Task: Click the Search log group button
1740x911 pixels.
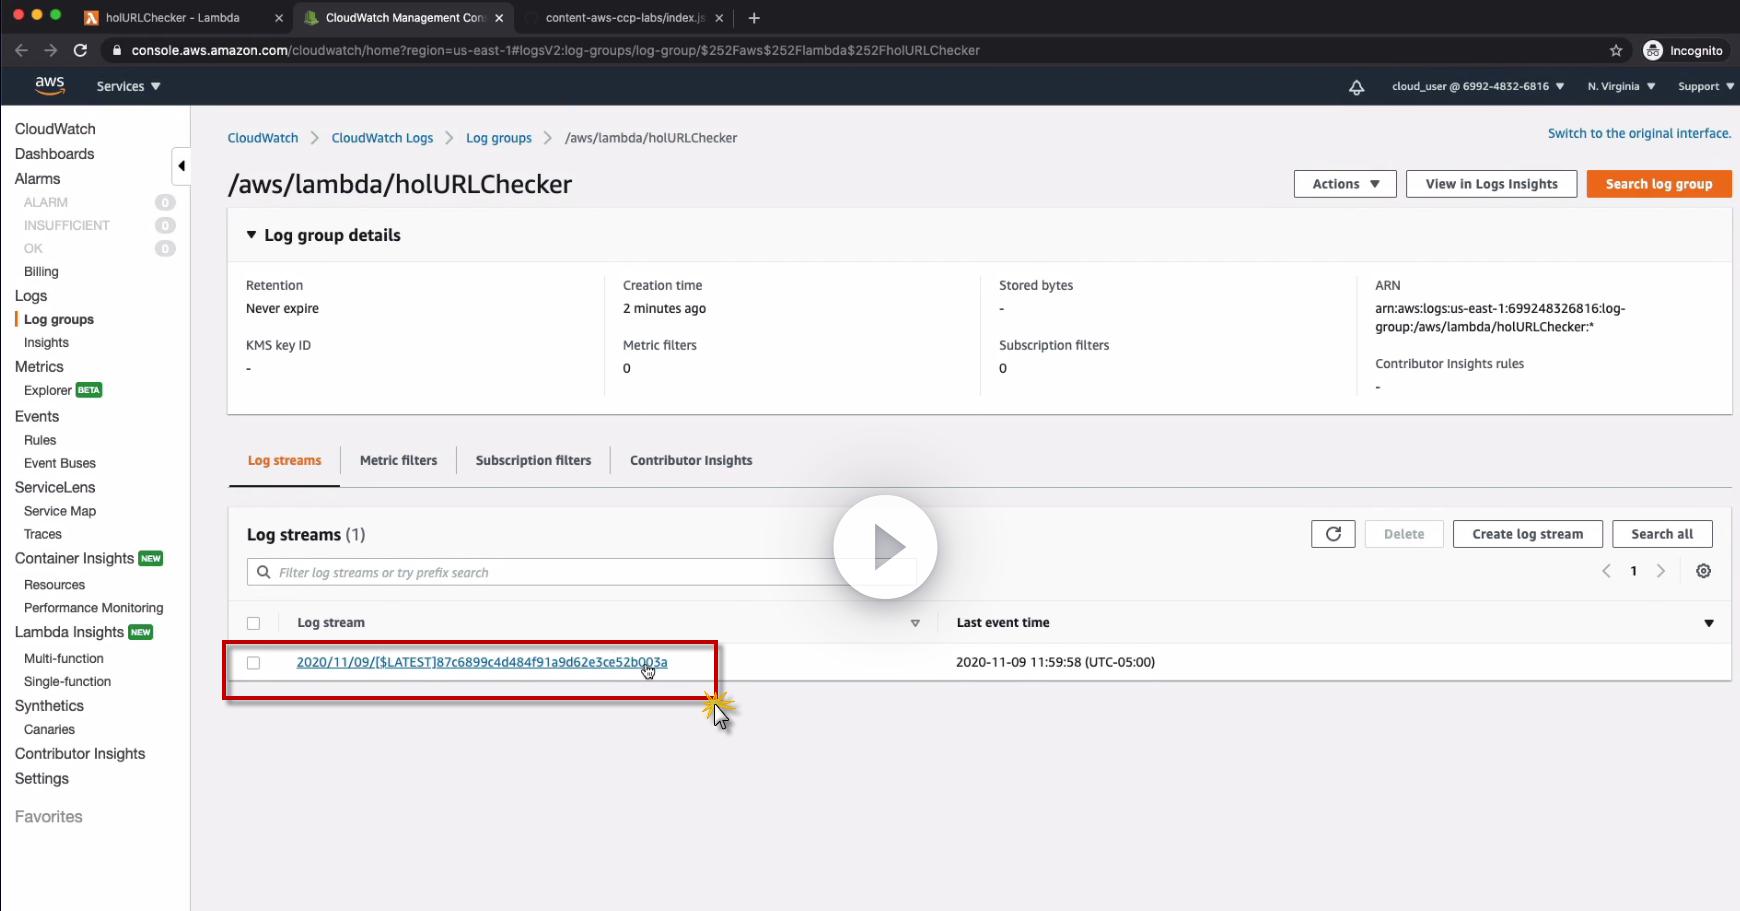Action: tap(1659, 184)
